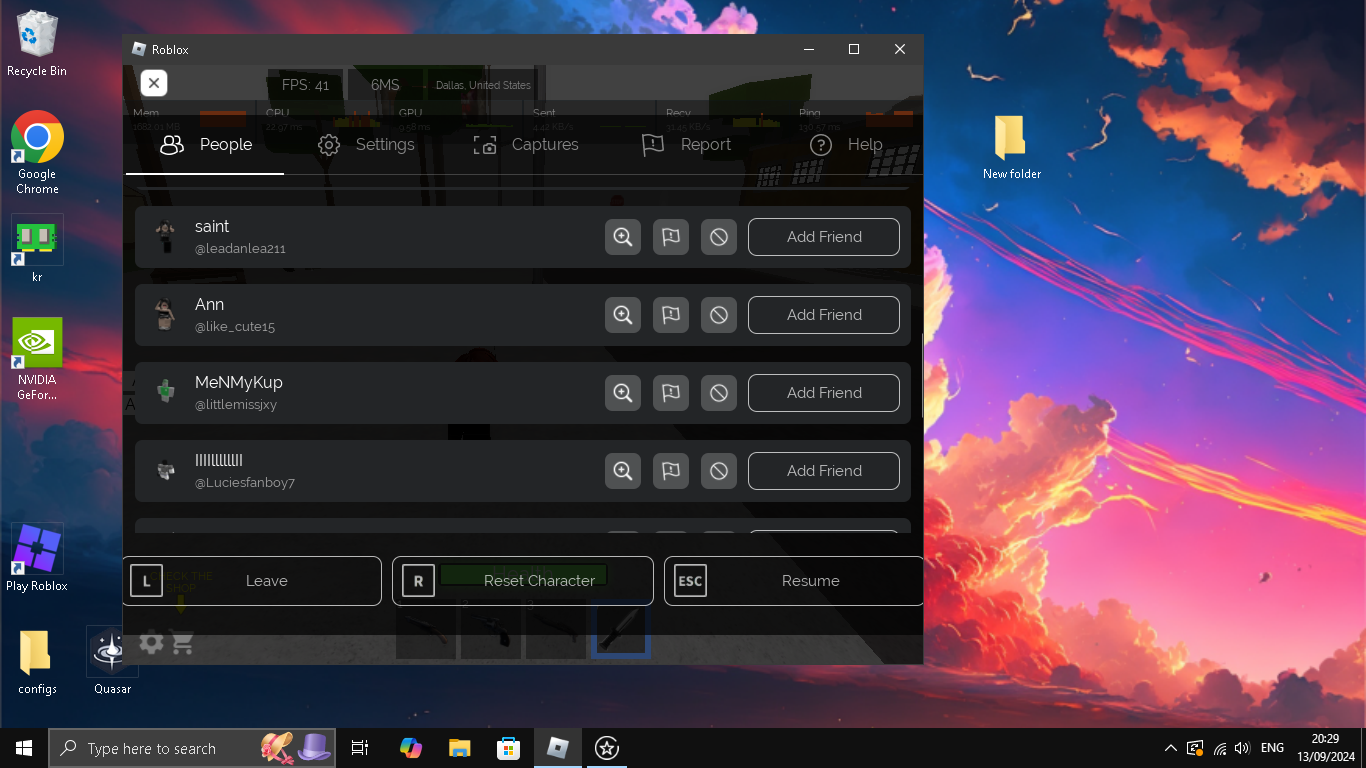Block player Ann
The width and height of the screenshot is (1366, 768).
[719, 315]
